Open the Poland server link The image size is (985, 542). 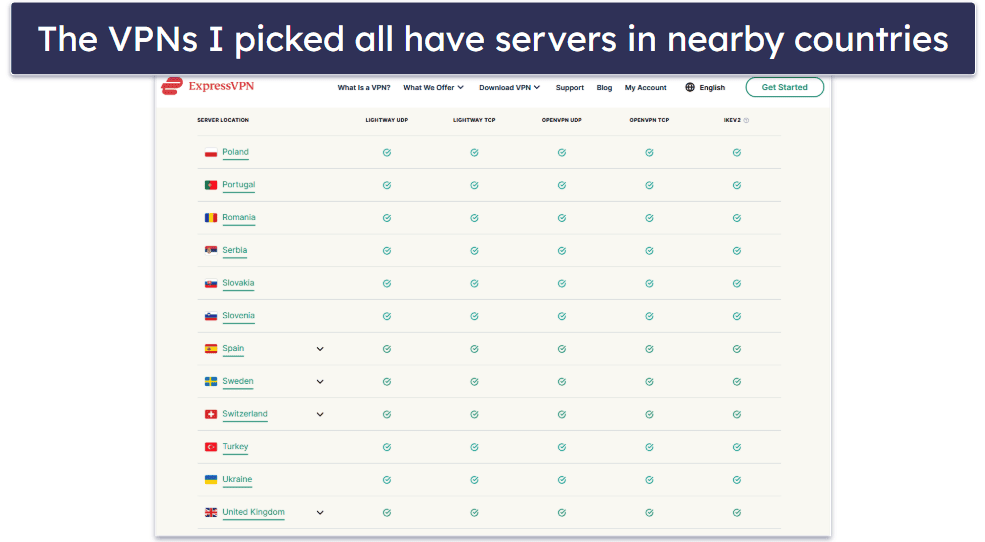coord(236,152)
